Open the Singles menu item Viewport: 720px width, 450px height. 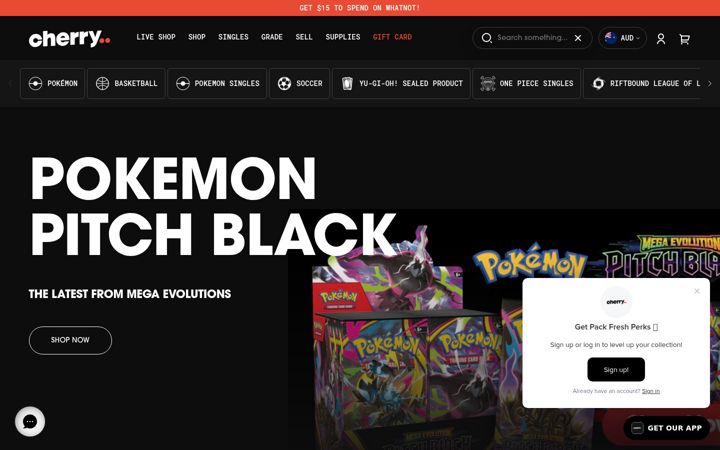233,37
